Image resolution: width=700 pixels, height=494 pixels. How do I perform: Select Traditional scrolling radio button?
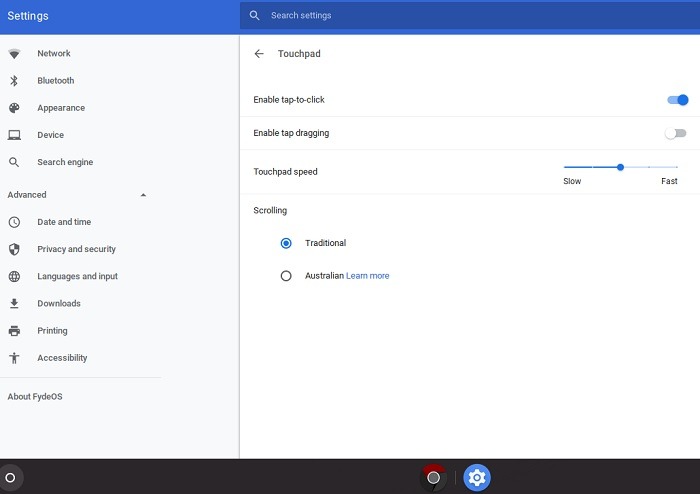pyautogui.click(x=286, y=243)
